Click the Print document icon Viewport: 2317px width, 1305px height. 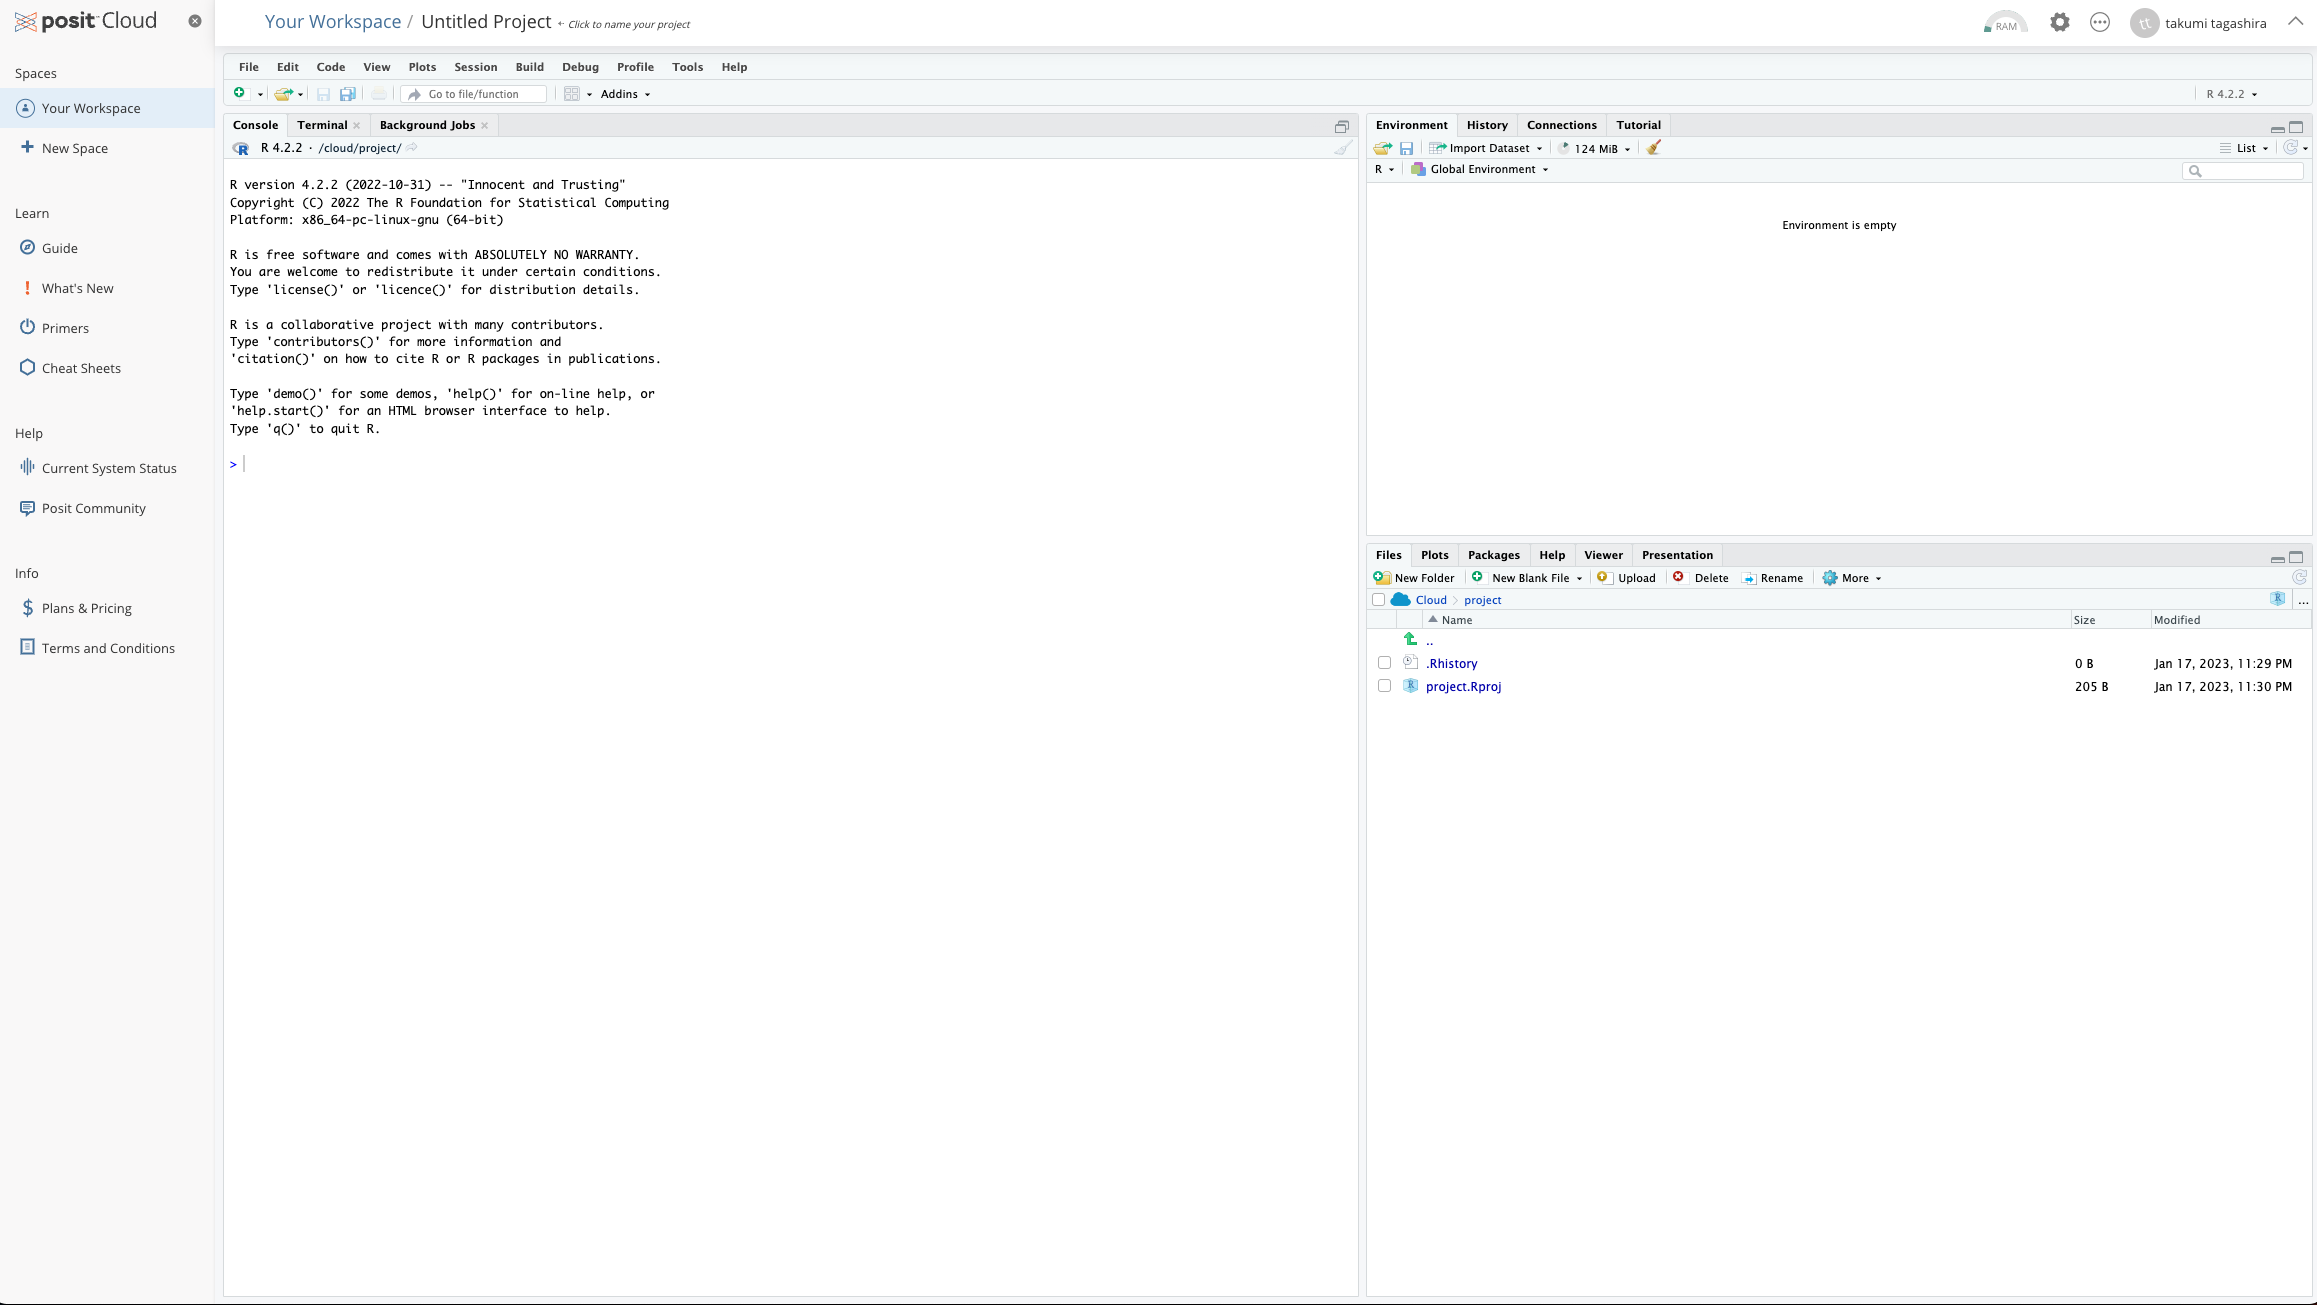pyautogui.click(x=379, y=94)
